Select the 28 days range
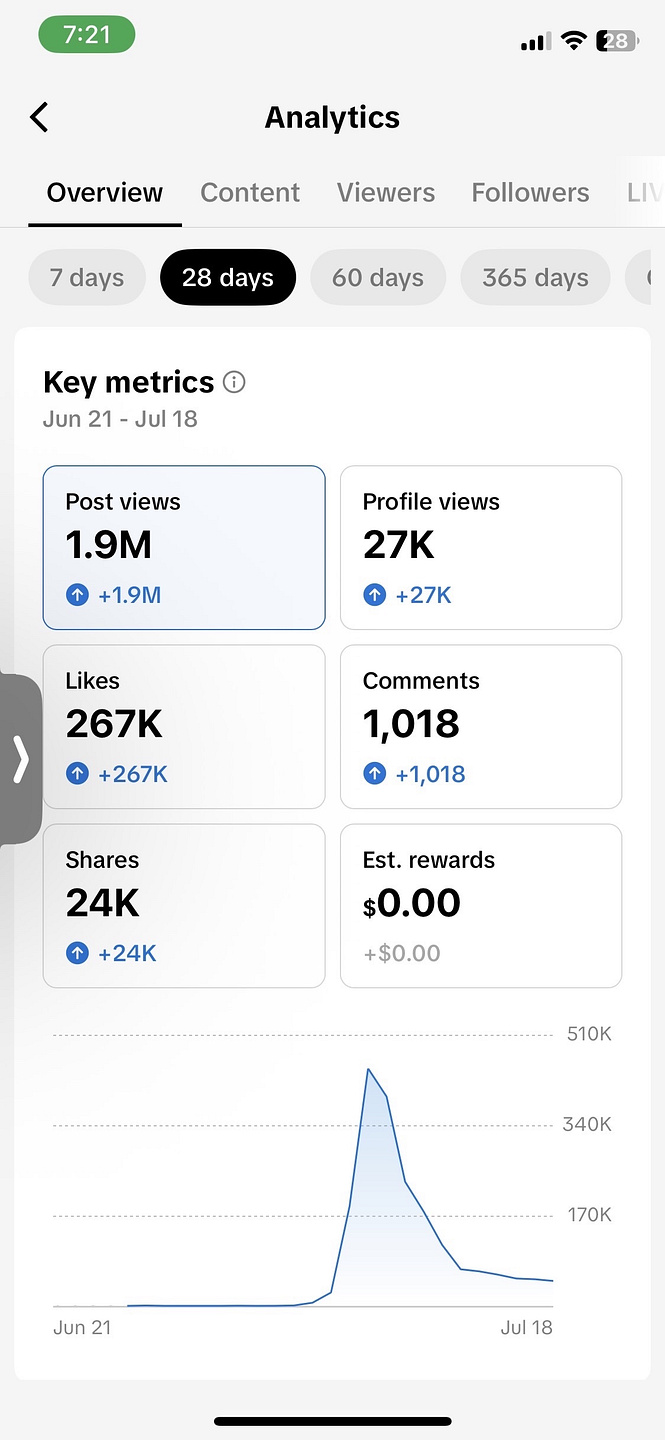Image resolution: width=665 pixels, height=1440 pixels. [x=228, y=277]
